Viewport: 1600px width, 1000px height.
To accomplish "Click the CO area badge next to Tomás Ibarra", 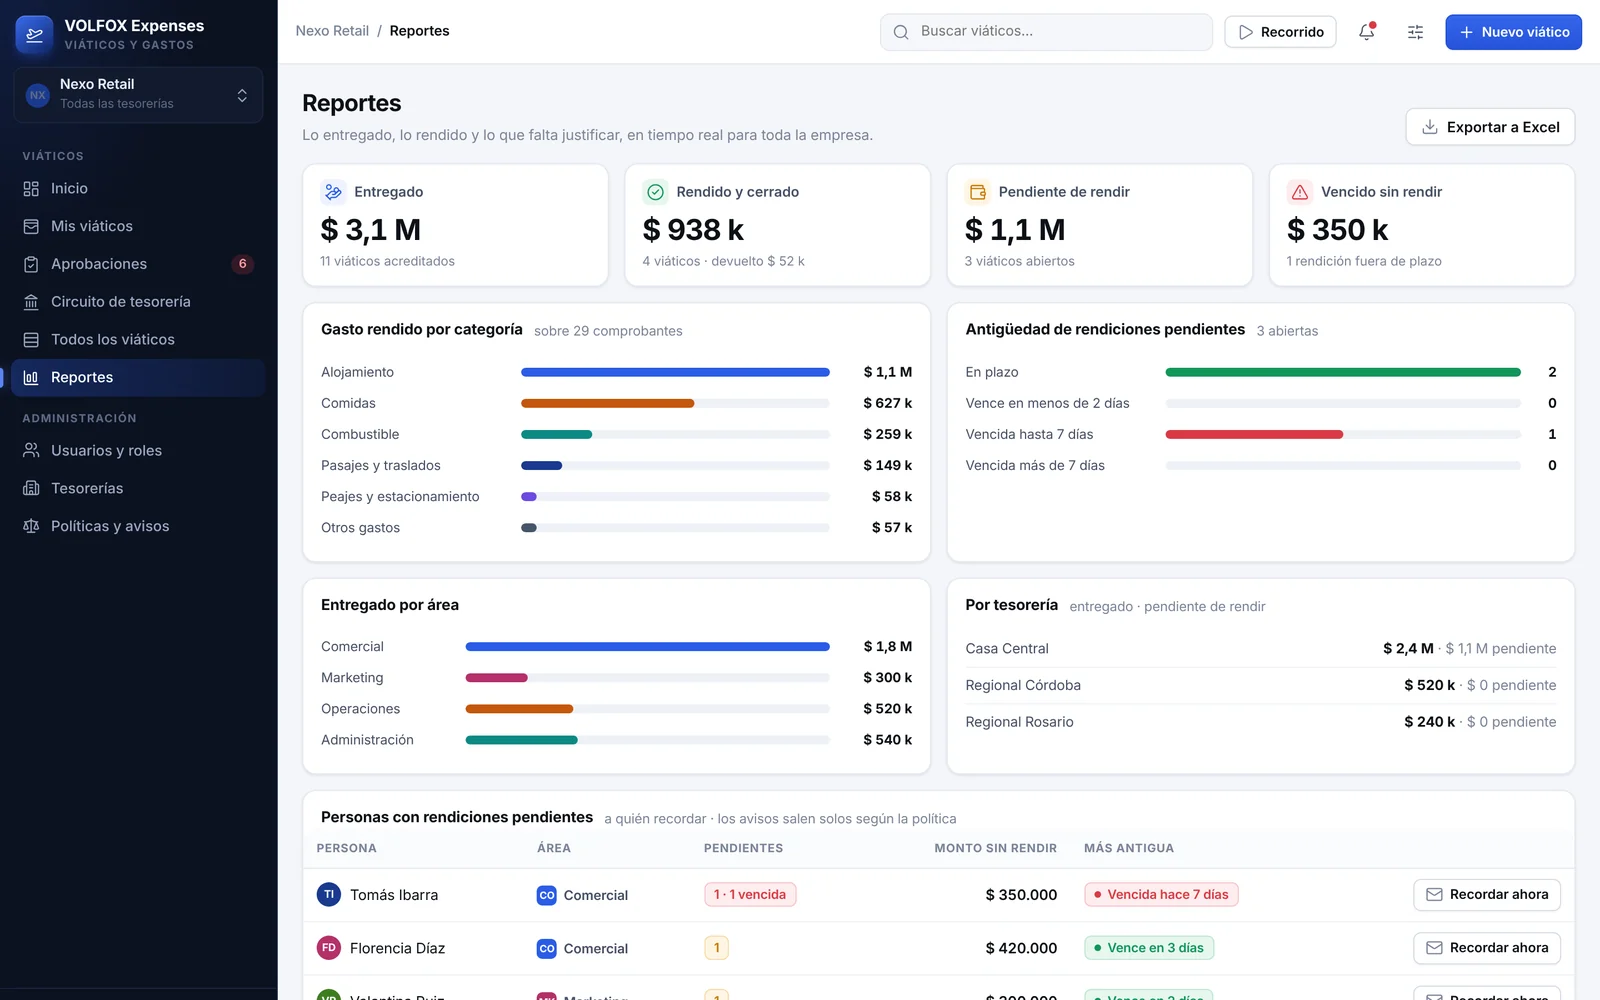I will coord(547,896).
